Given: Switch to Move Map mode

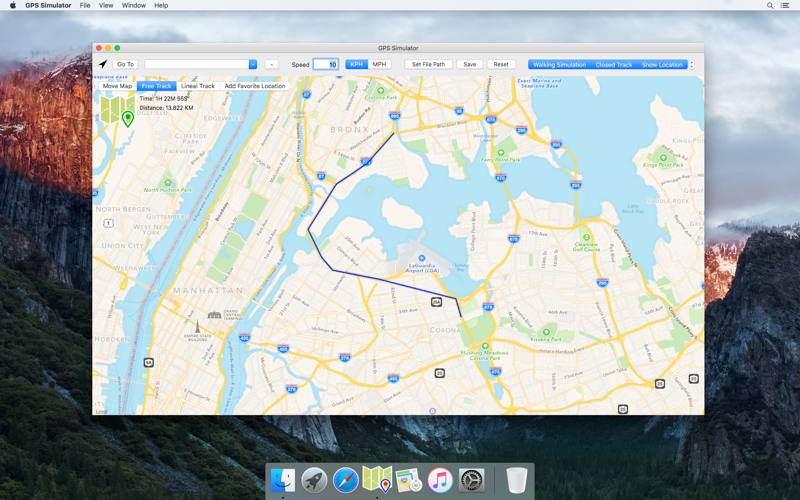Looking at the screenshot, I should [x=117, y=86].
